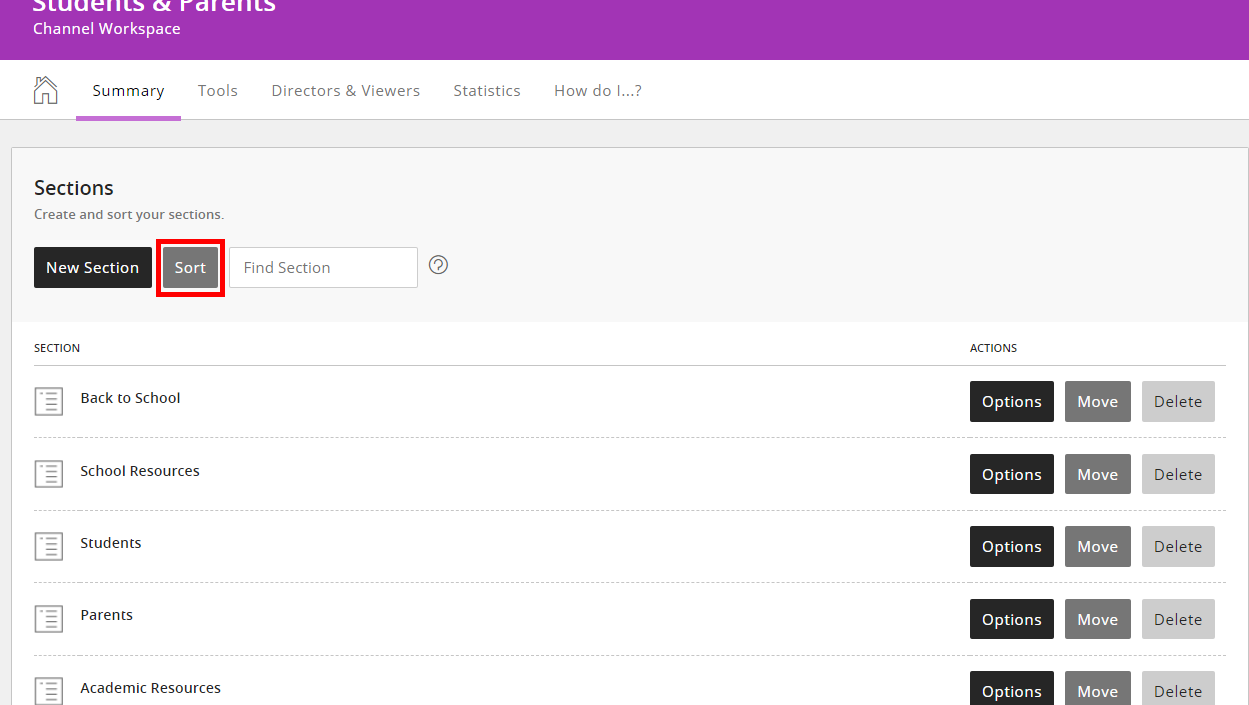Move the Students section
The height and width of the screenshot is (705, 1249).
(x=1098, y=547)
